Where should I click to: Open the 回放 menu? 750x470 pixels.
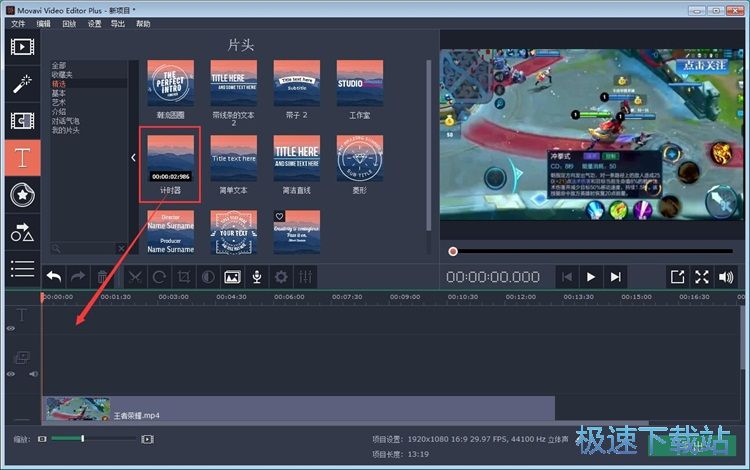coord(69,23)
